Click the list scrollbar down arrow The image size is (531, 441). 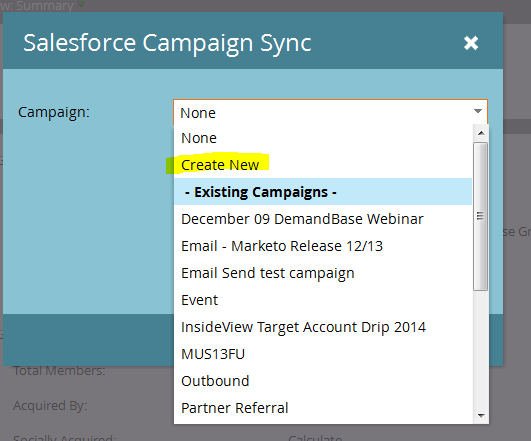[481, 415]
